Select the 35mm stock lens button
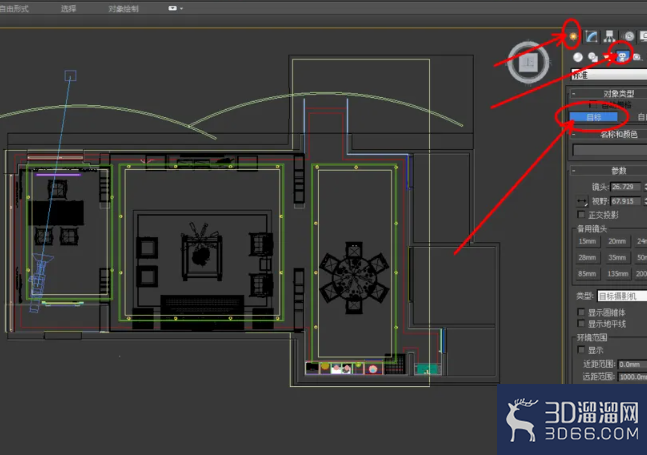Image resolution: width=647 pixels, height=455 pixels. point(617,257)
